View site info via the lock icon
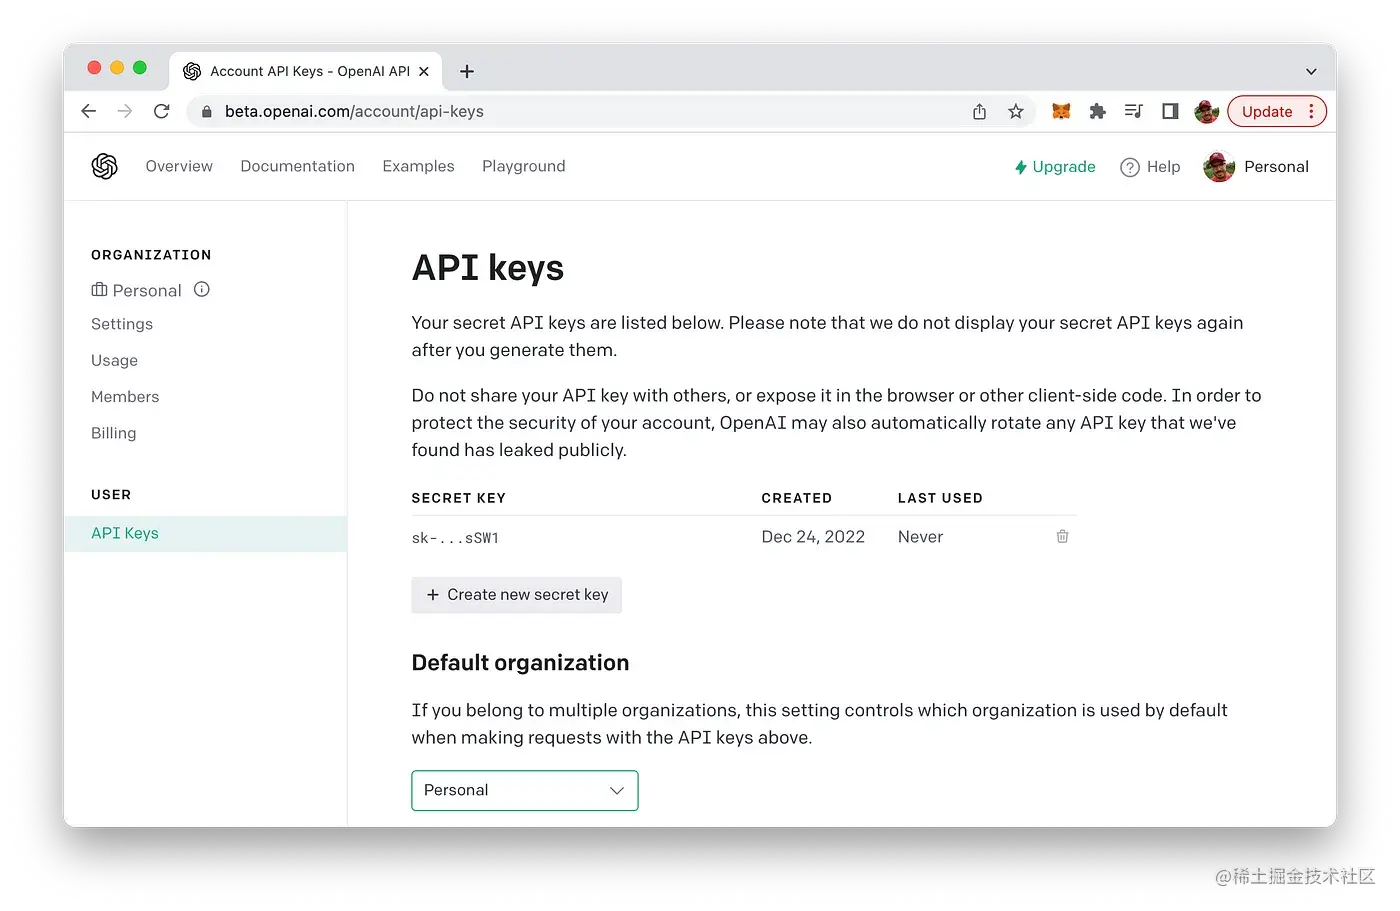Image resolution: width=1400 pixels, height=911 pixels. 206,112
